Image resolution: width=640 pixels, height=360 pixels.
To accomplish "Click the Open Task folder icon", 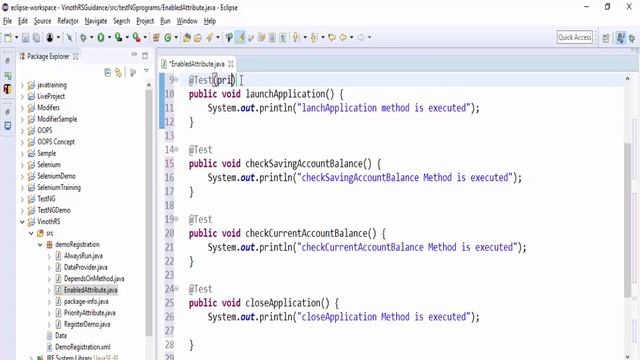I will click(x=198, y=38).
